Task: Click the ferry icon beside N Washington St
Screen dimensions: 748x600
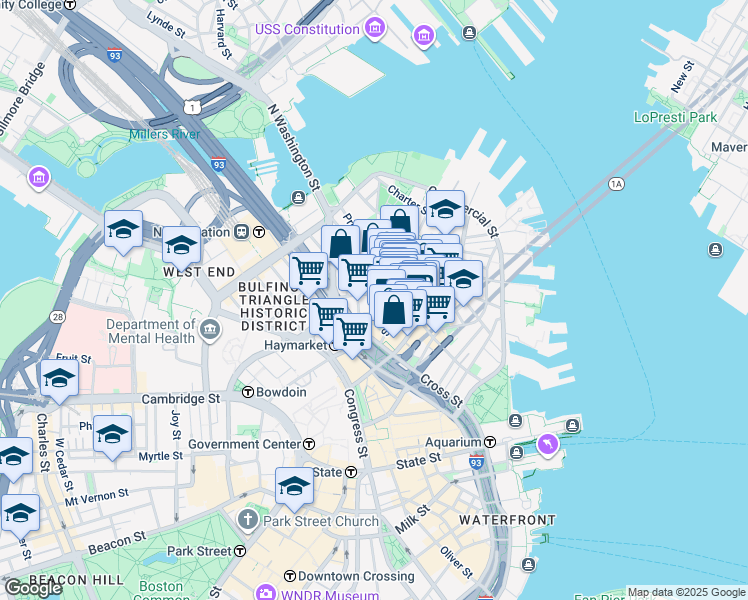Action: pos(299,197)
